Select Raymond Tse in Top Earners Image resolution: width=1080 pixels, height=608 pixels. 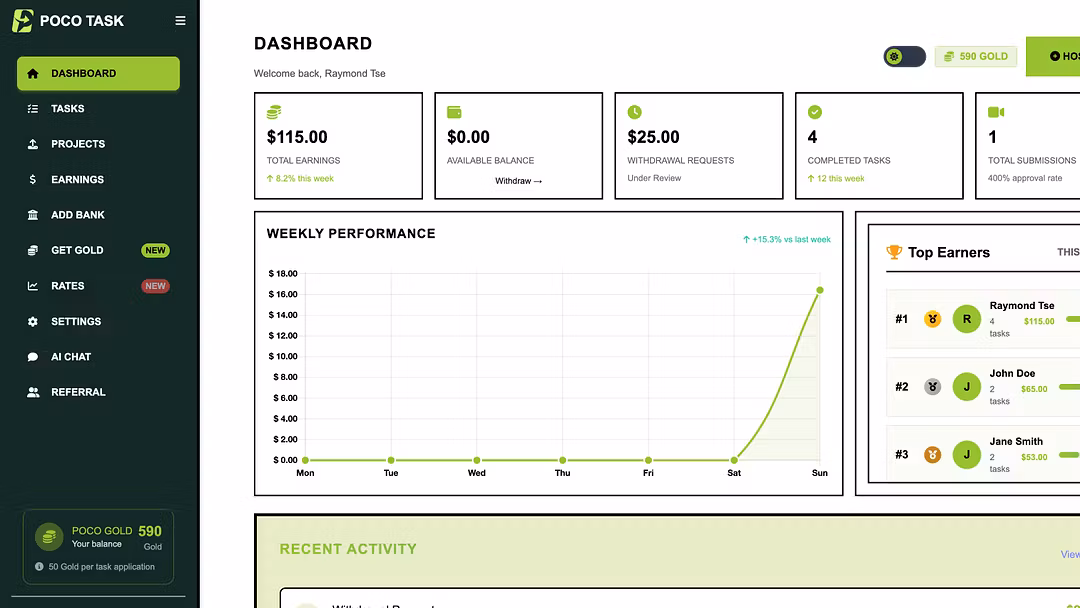(x=1021, y=306)
